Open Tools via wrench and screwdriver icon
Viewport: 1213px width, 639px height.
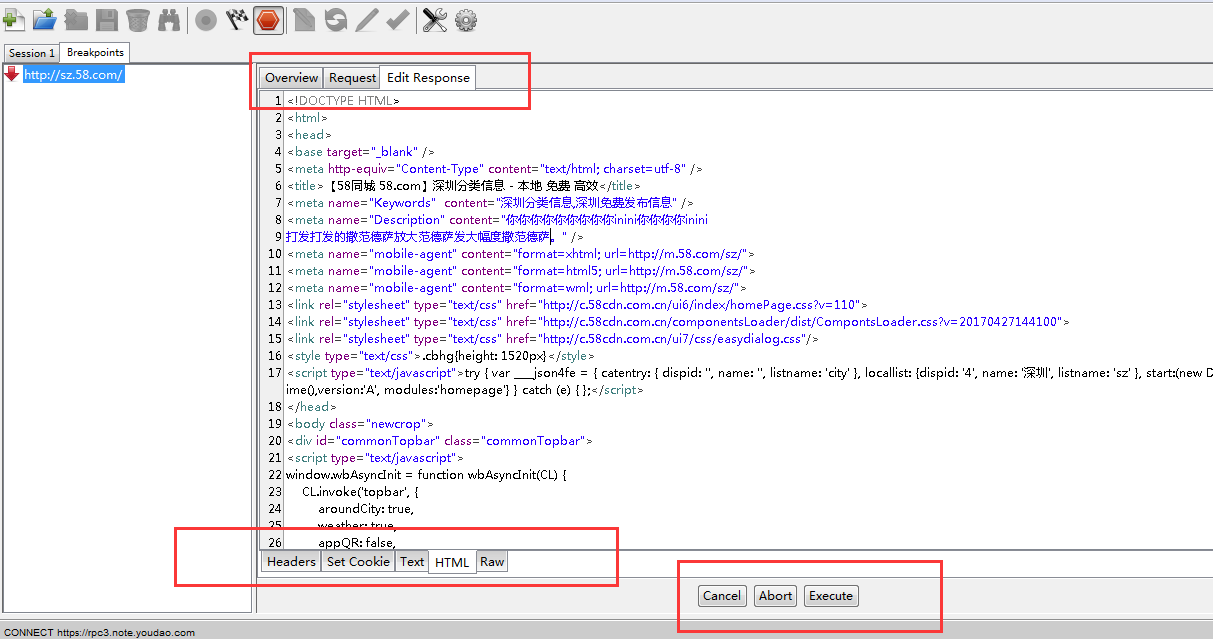pos(435,18)
